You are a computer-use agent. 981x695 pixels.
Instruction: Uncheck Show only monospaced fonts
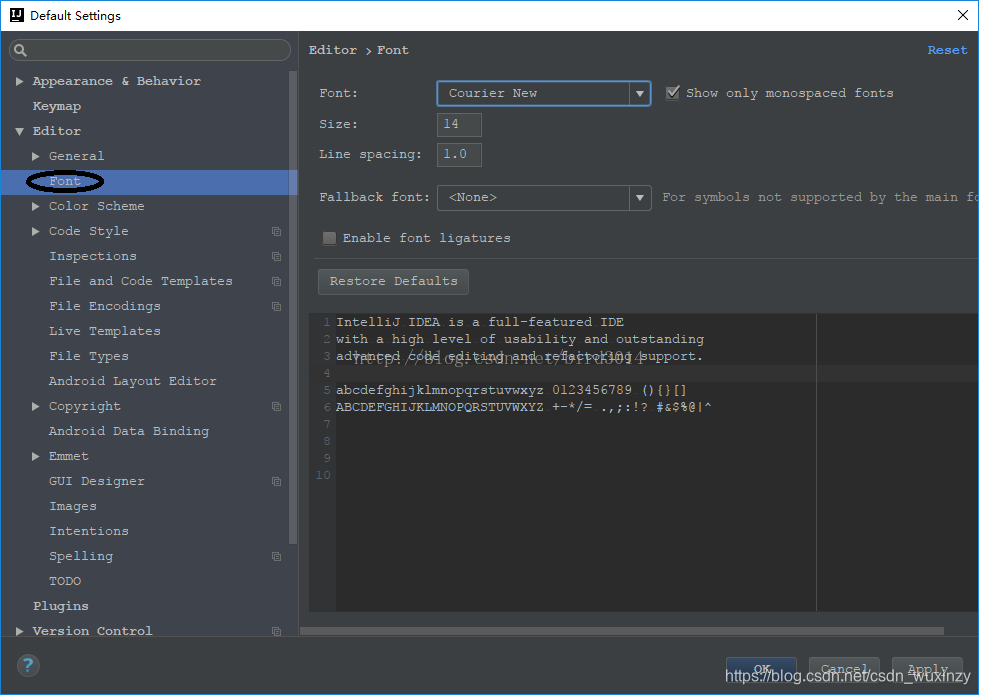point(673,93)
